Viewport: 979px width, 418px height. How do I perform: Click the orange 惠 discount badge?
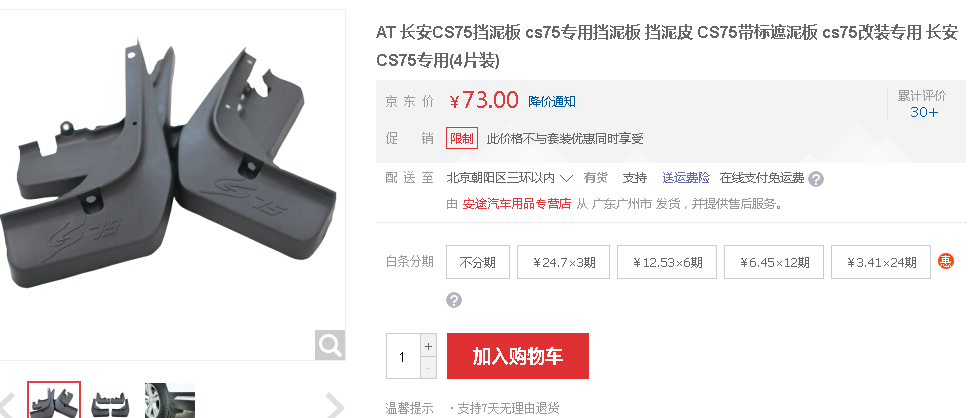946,261
